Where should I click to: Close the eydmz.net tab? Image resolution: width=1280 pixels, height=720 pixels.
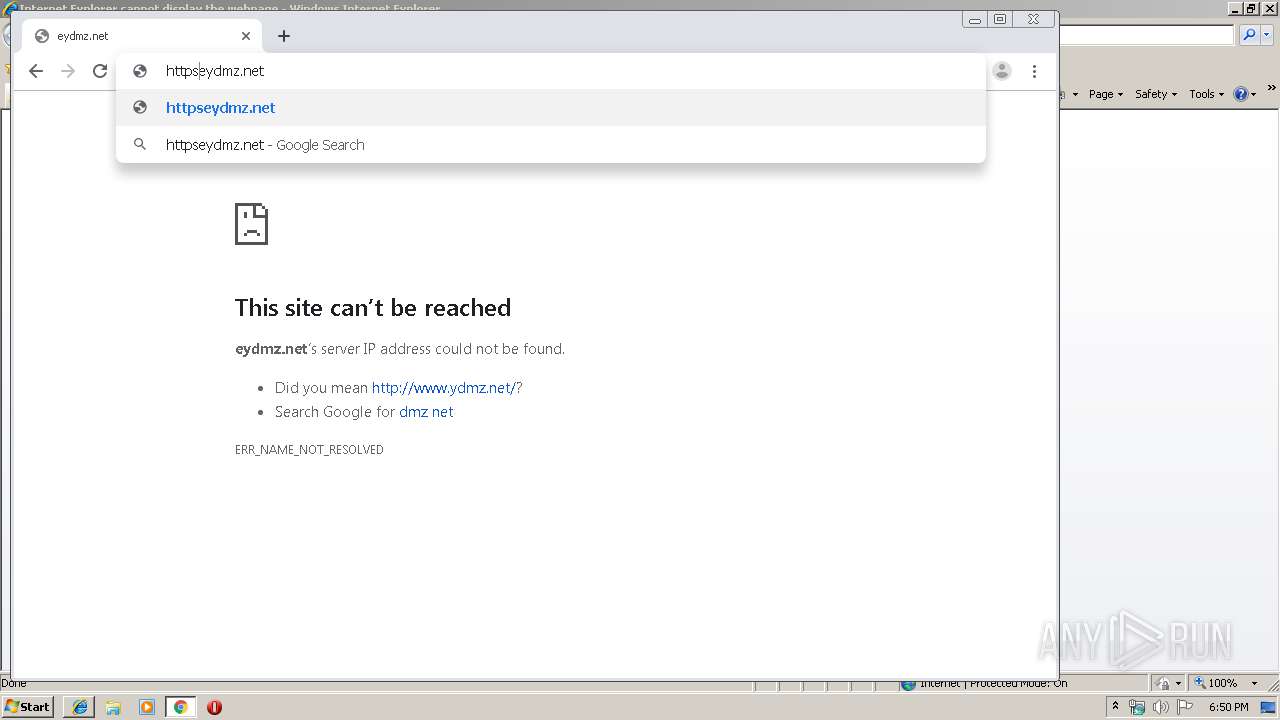[246, 36]
